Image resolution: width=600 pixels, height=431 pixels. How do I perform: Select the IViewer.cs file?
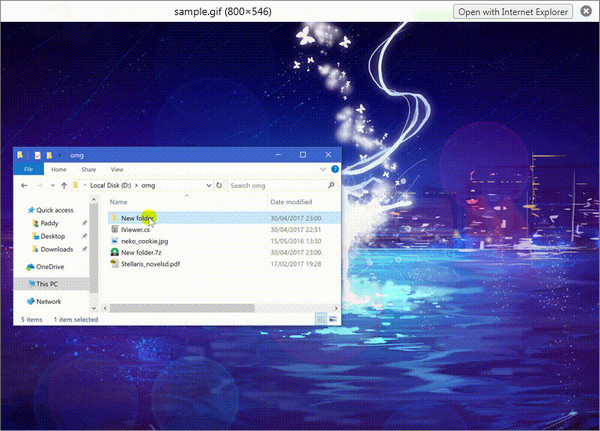[x=135, y=229]
